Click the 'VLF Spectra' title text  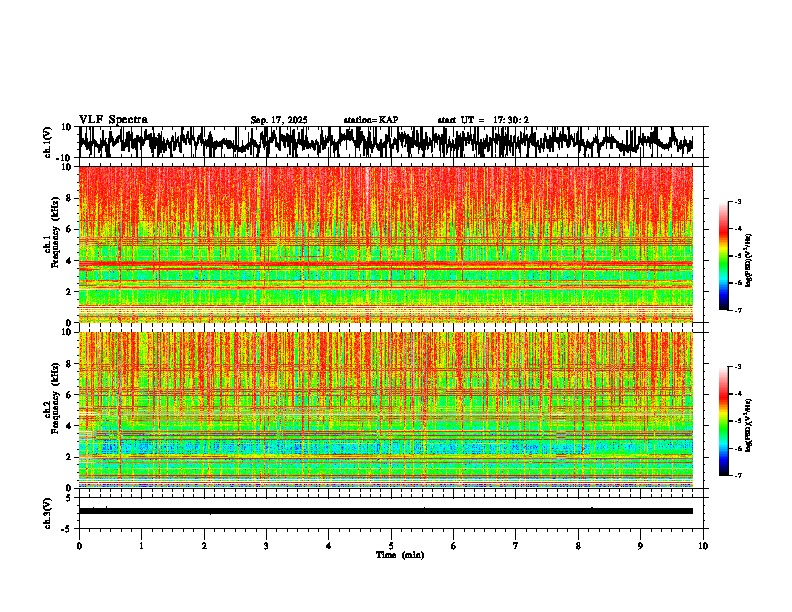(x=113, y=119)
